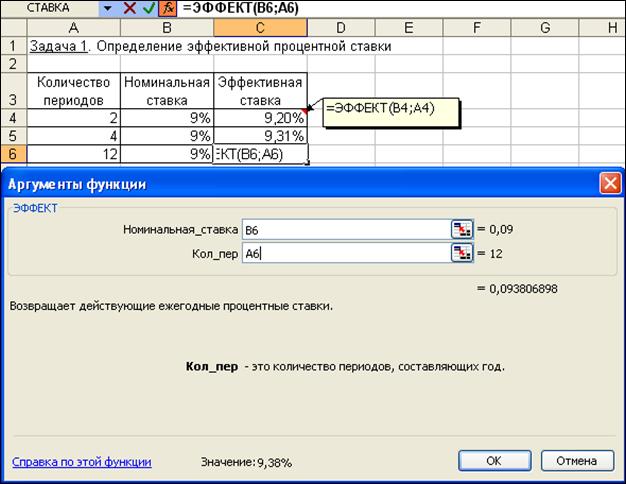The image size is (626, 484).
Task: Click the fx insert function icon
Action: point(167,8)
